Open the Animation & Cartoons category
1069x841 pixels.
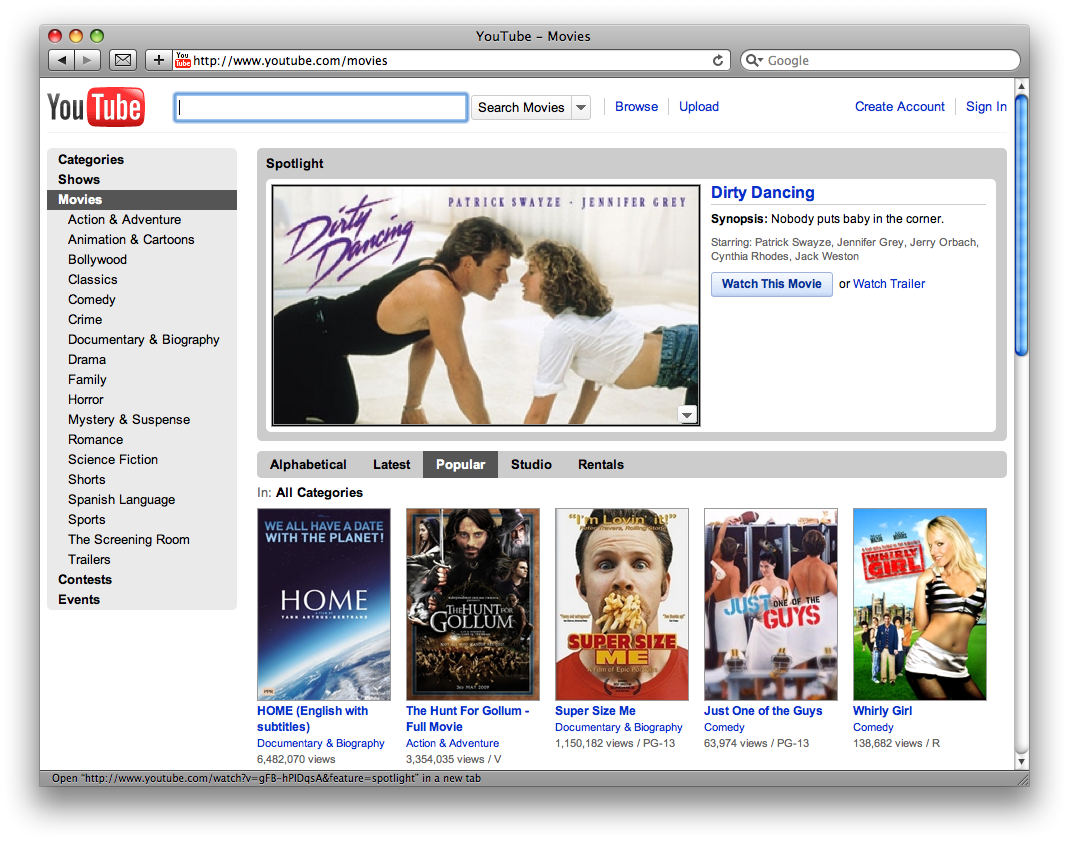coord(131,239)
